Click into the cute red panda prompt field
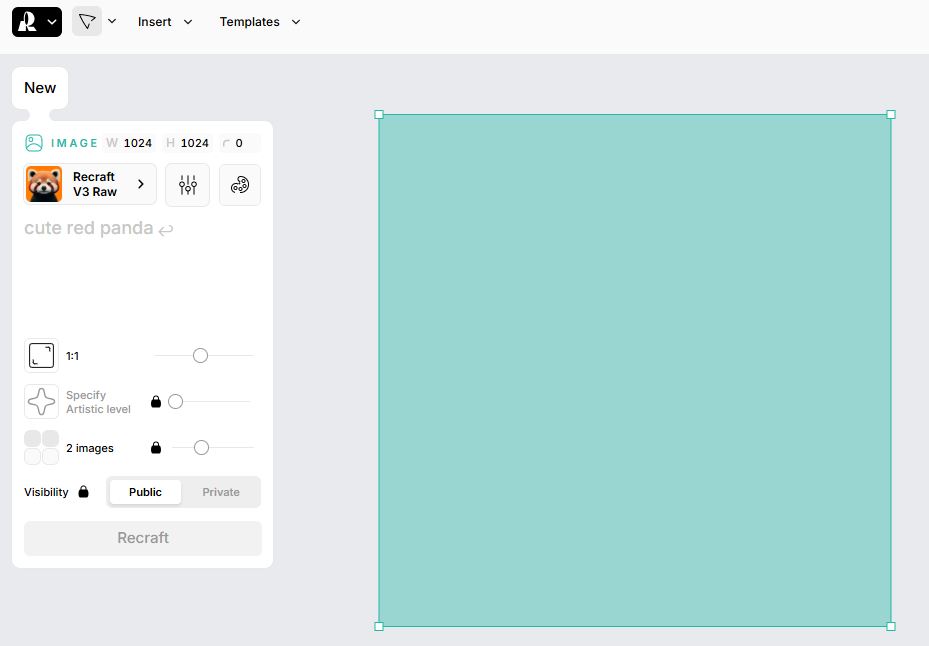The height and width of the screenshot is (646, 929). point(142,273)
